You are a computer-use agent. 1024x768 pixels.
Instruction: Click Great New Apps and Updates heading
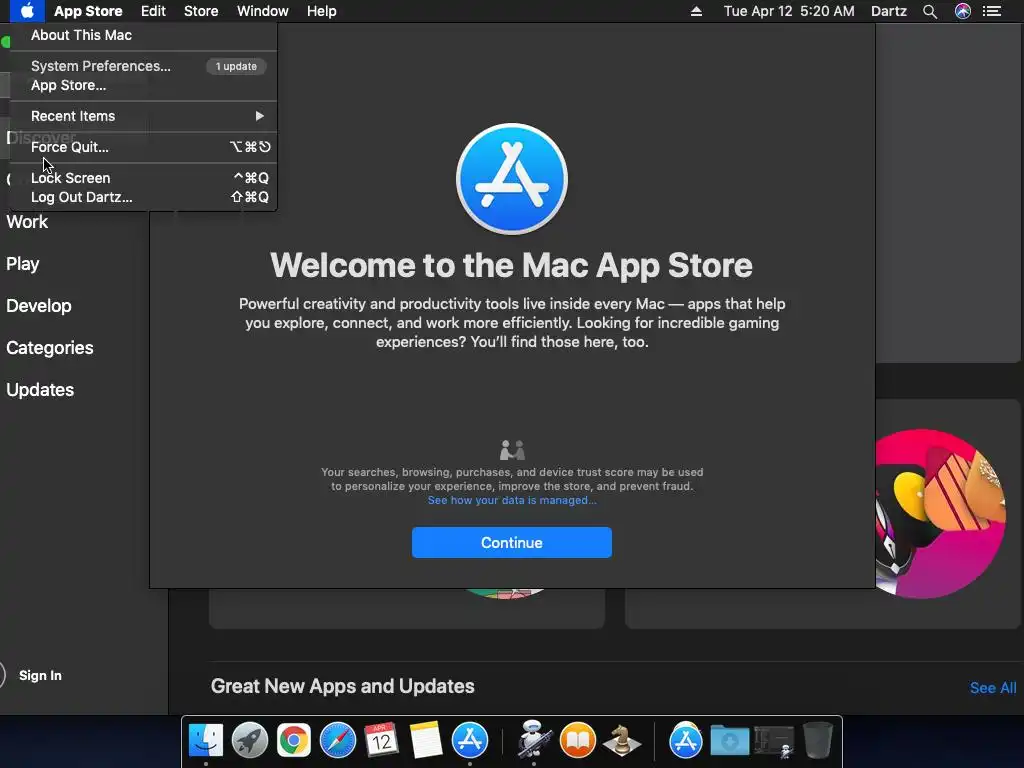tap(343, 686)
